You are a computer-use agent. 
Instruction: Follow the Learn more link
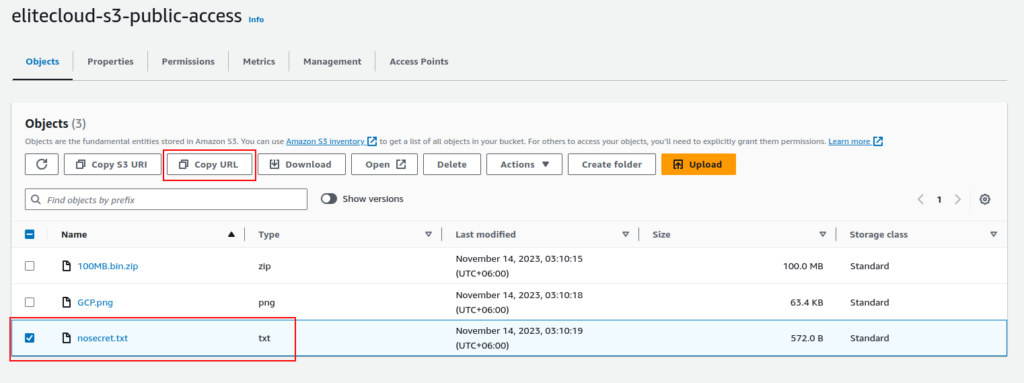point(849,141)
